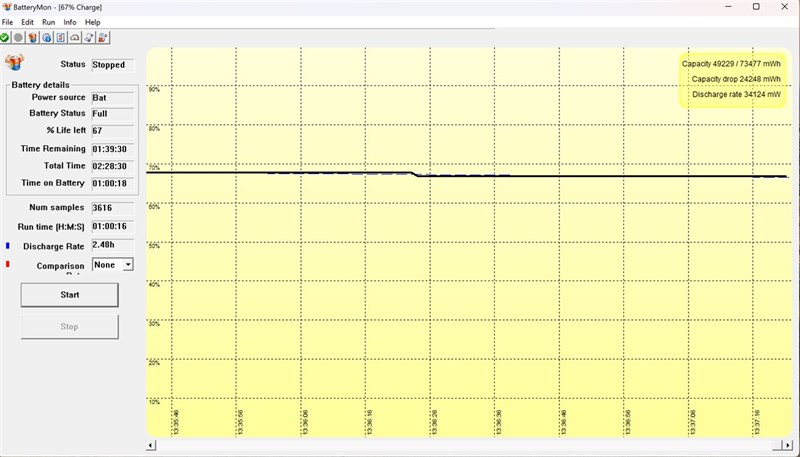Click the BatteryMon title bar app icon
Image resolution: width=800 pixels, height=457 pixels.
coord(7,7)
